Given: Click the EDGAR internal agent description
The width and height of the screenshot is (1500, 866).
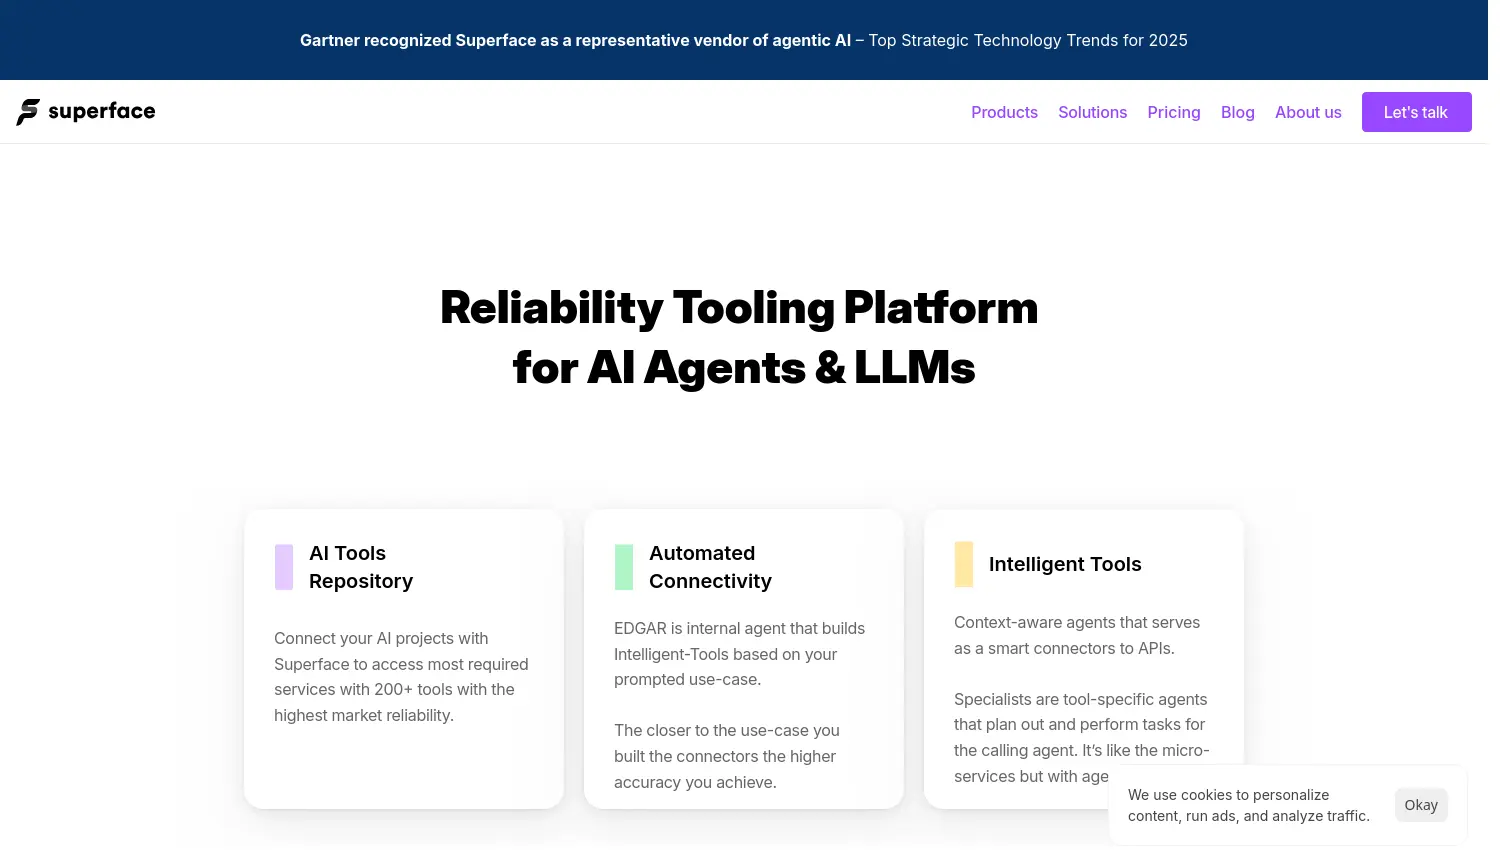Looking at the screenshot, I should pos(739,654).
